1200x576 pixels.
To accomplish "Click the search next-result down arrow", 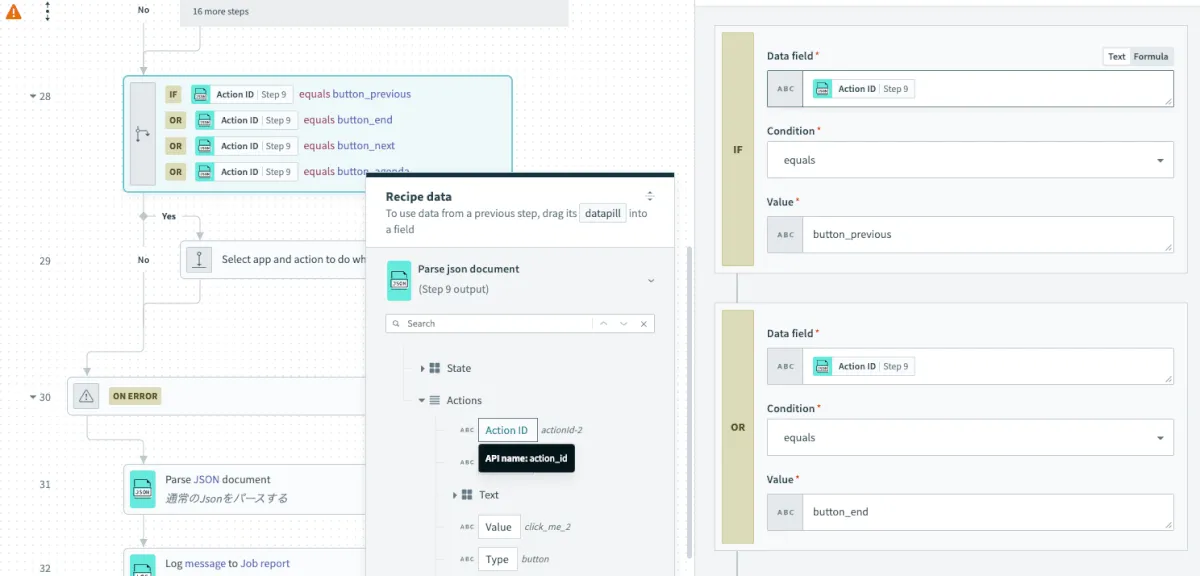I will point(623,324).
